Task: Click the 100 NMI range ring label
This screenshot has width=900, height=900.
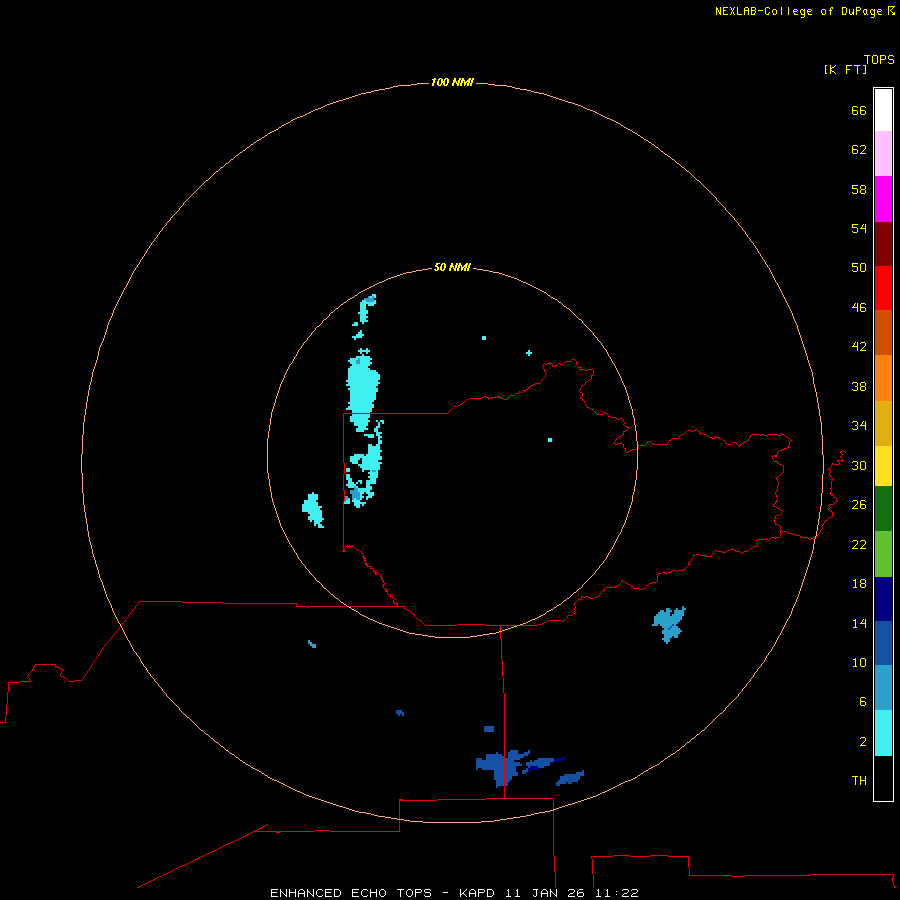Action: click(x=452, y=82)
